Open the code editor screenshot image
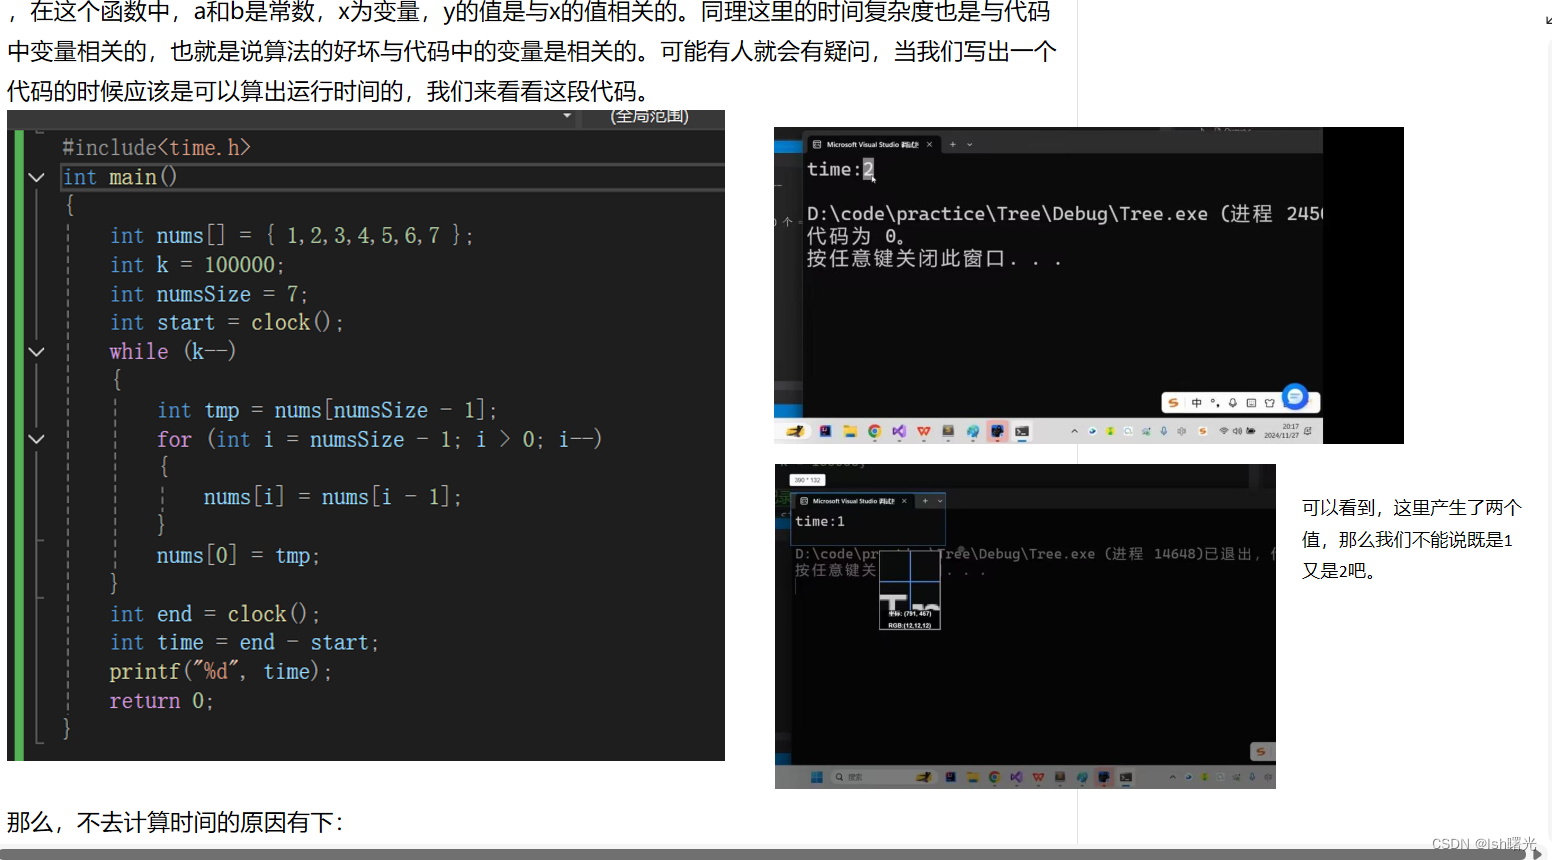Viewport: 1552px width, 860px height. pos(366,435)
